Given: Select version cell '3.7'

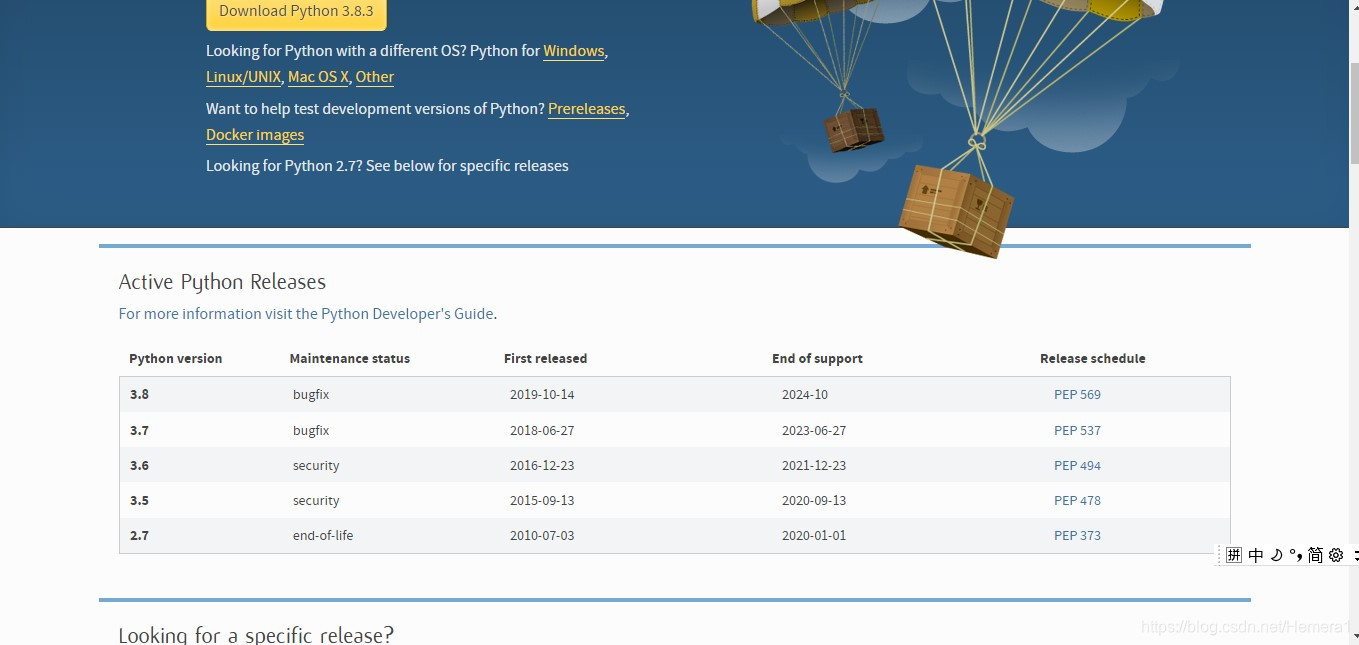Looking at the screenshot, I should coord(139,431).
